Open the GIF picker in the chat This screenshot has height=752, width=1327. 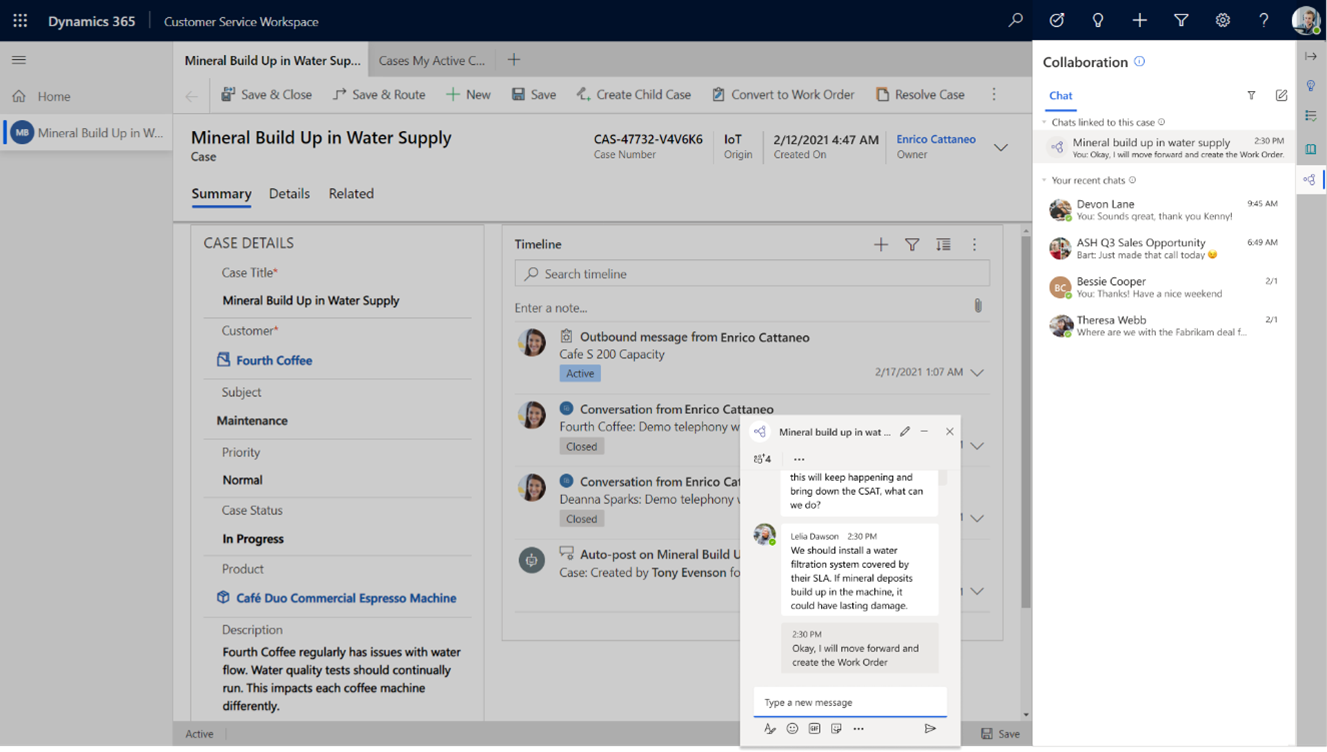(814, 729)
